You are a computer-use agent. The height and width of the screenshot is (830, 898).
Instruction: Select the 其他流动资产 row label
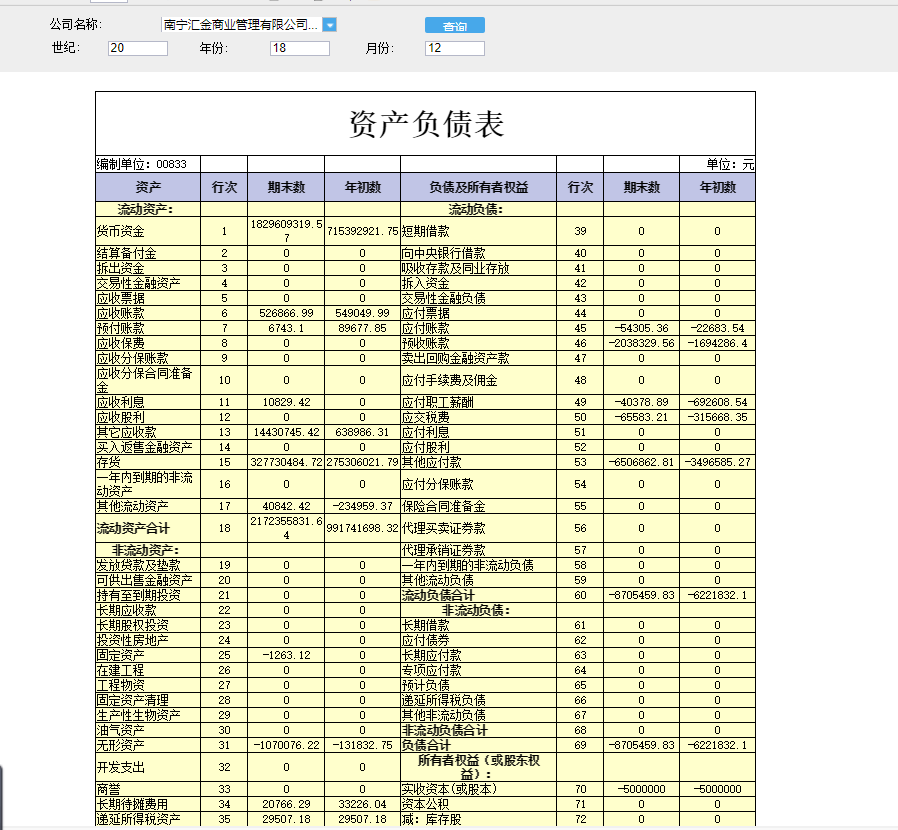pyautogui.click(x=132, y=506)
